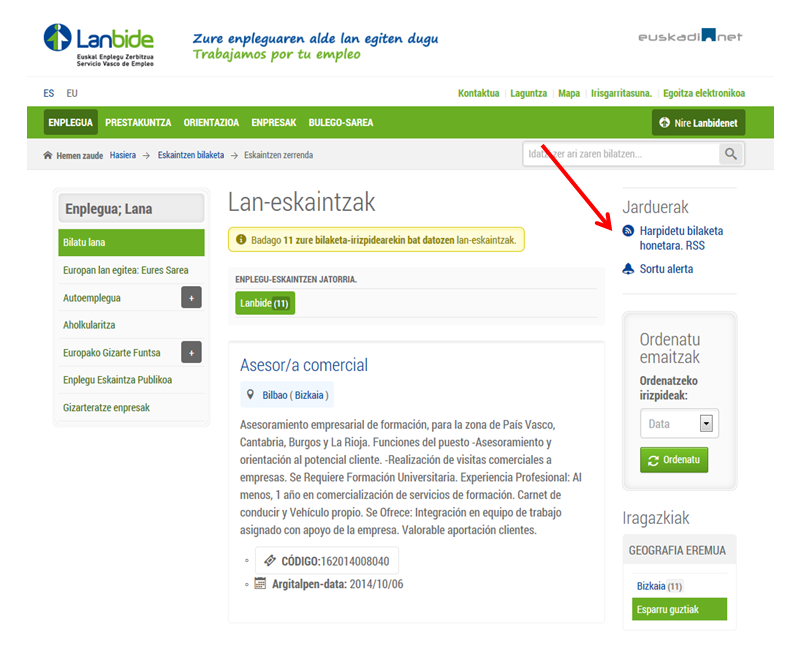The width and height of the screenshot is (804, 671).
Task: Click the home icon in breadcrumb
Action: pos(48,155)
